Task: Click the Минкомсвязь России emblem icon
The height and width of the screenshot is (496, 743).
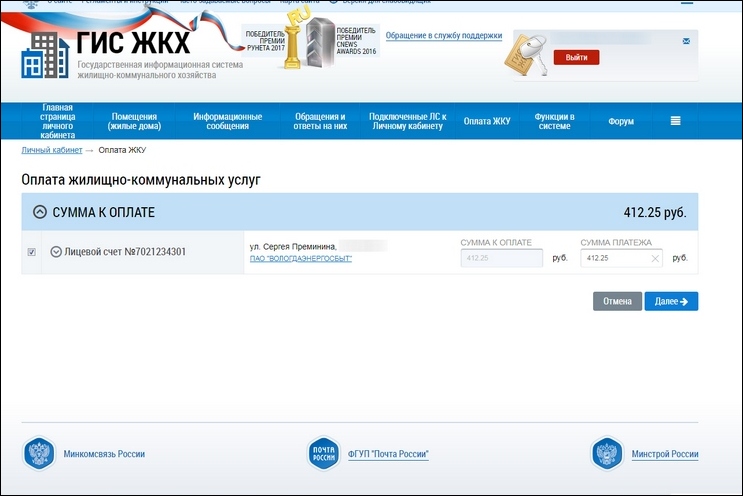Action: pyautogui.click(x=37, y=454)
